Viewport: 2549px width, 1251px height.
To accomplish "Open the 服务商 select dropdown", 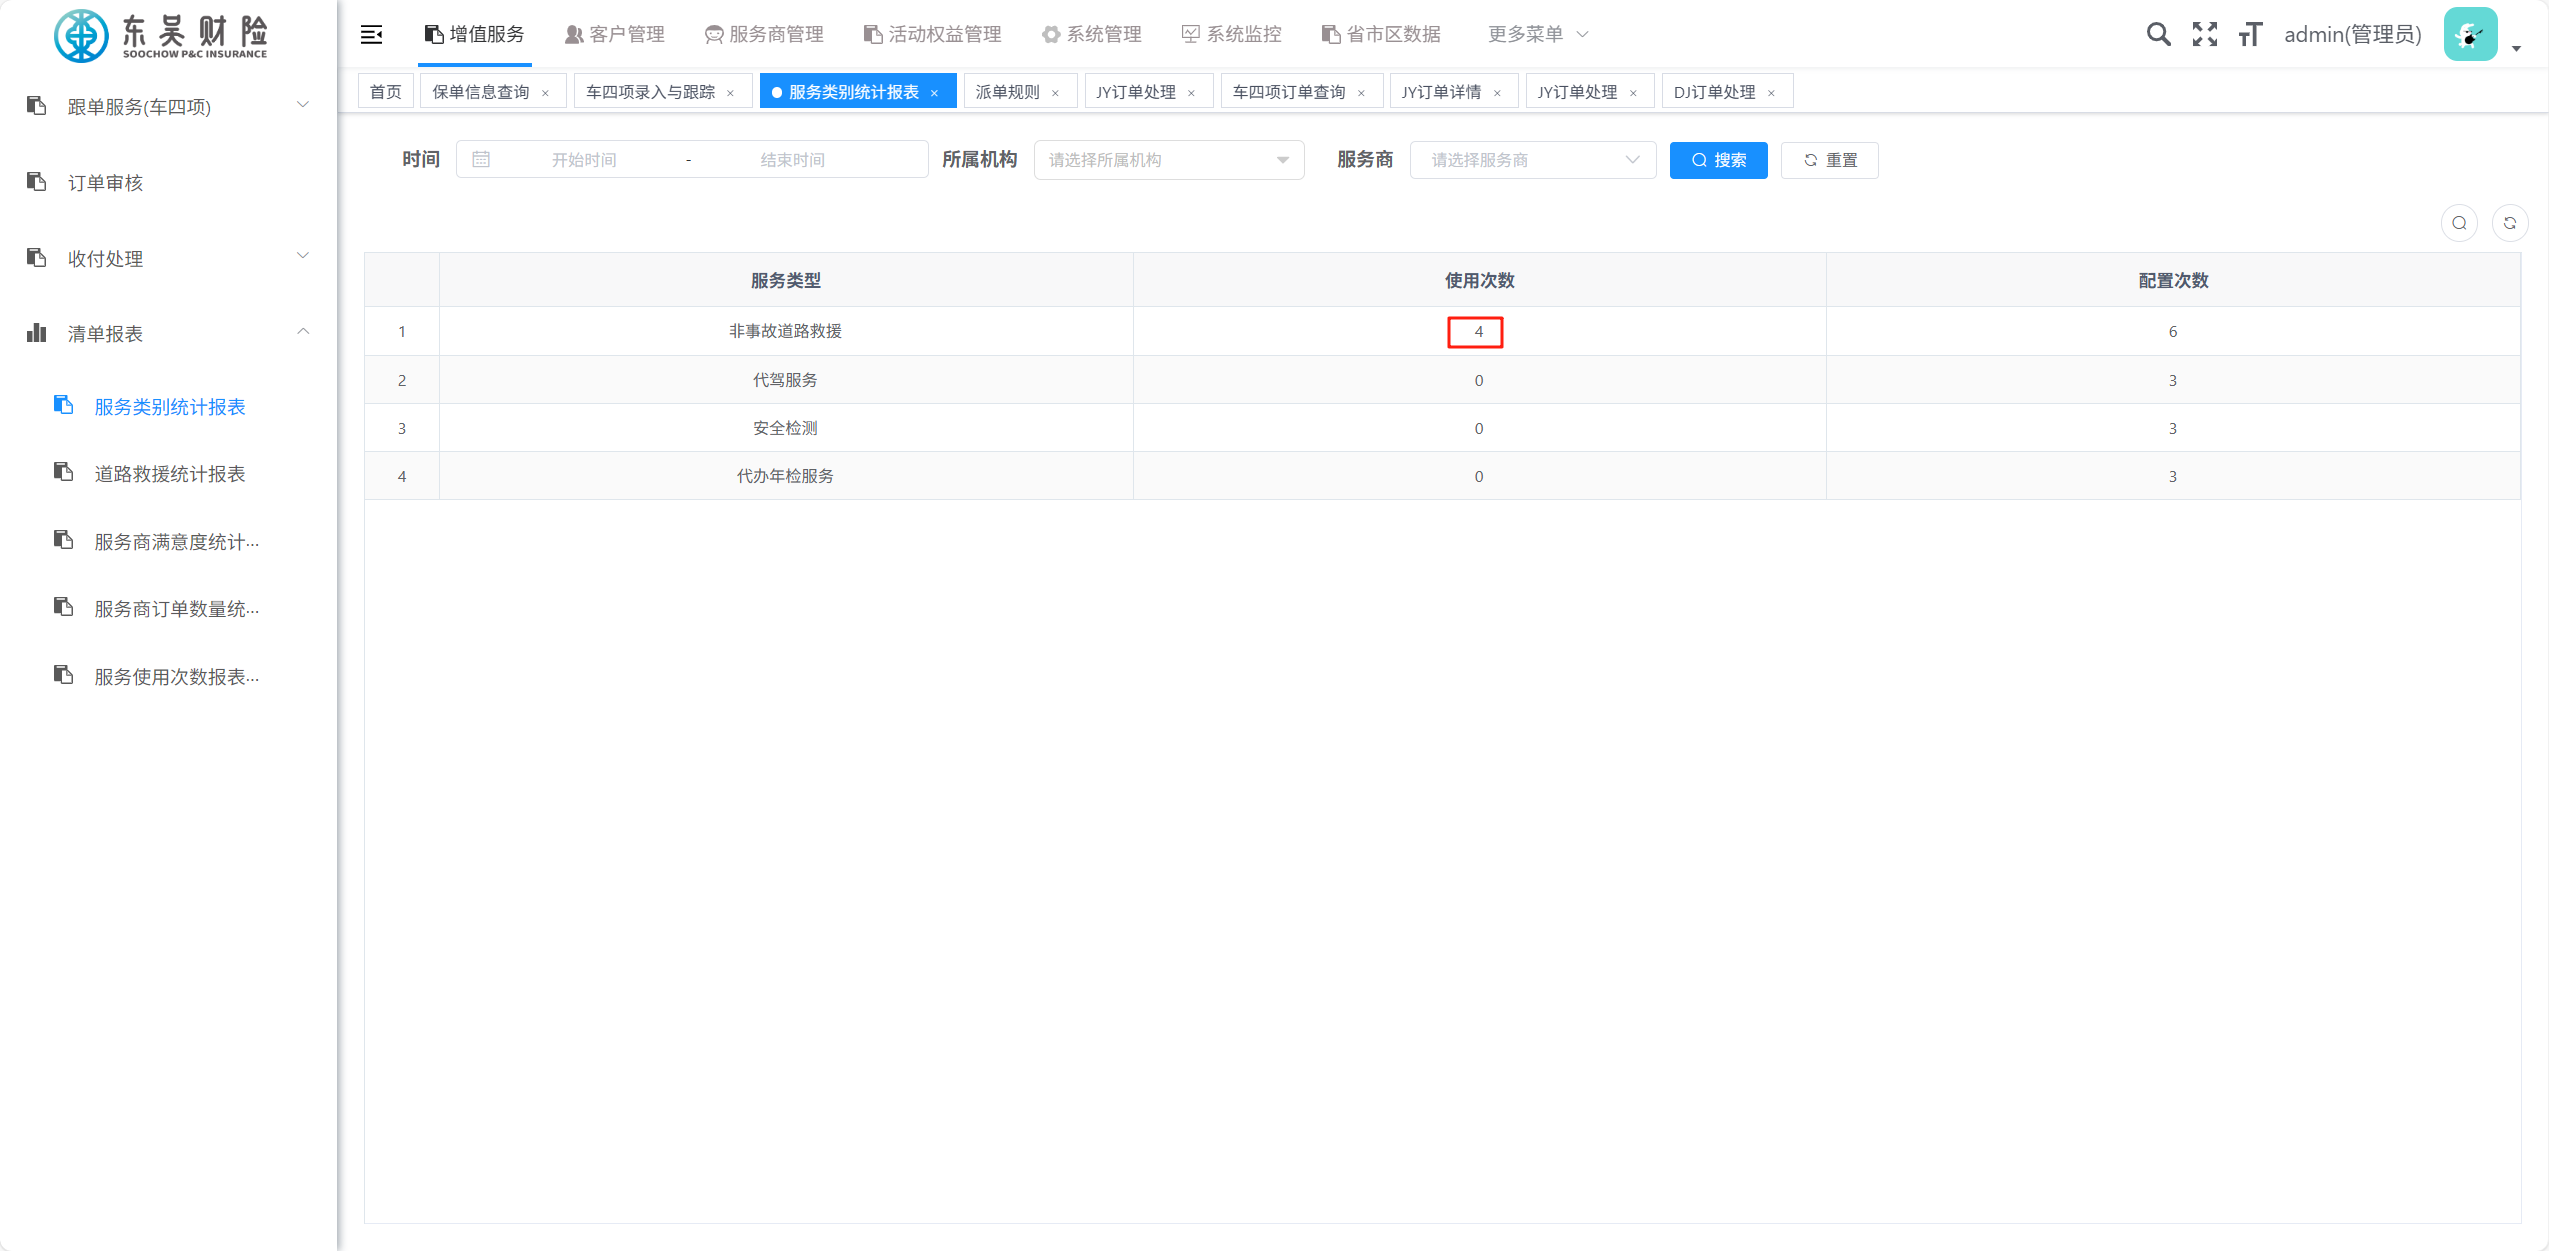I will [1532, 160].
